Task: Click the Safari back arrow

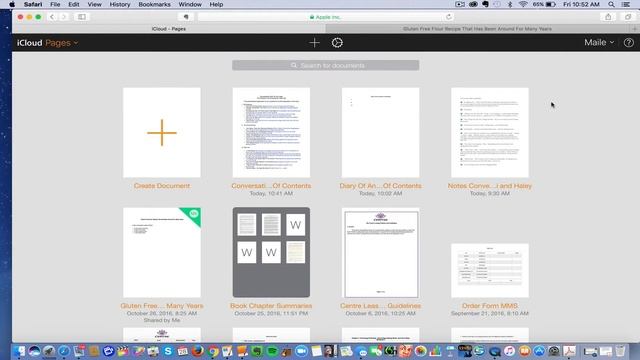Action: [52, 17]
